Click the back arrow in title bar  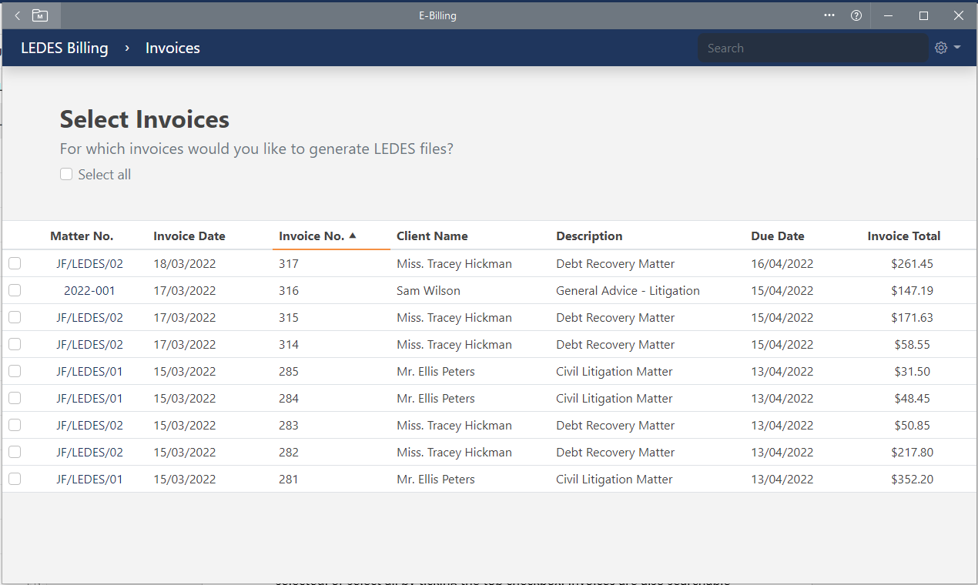click(17, 15)
